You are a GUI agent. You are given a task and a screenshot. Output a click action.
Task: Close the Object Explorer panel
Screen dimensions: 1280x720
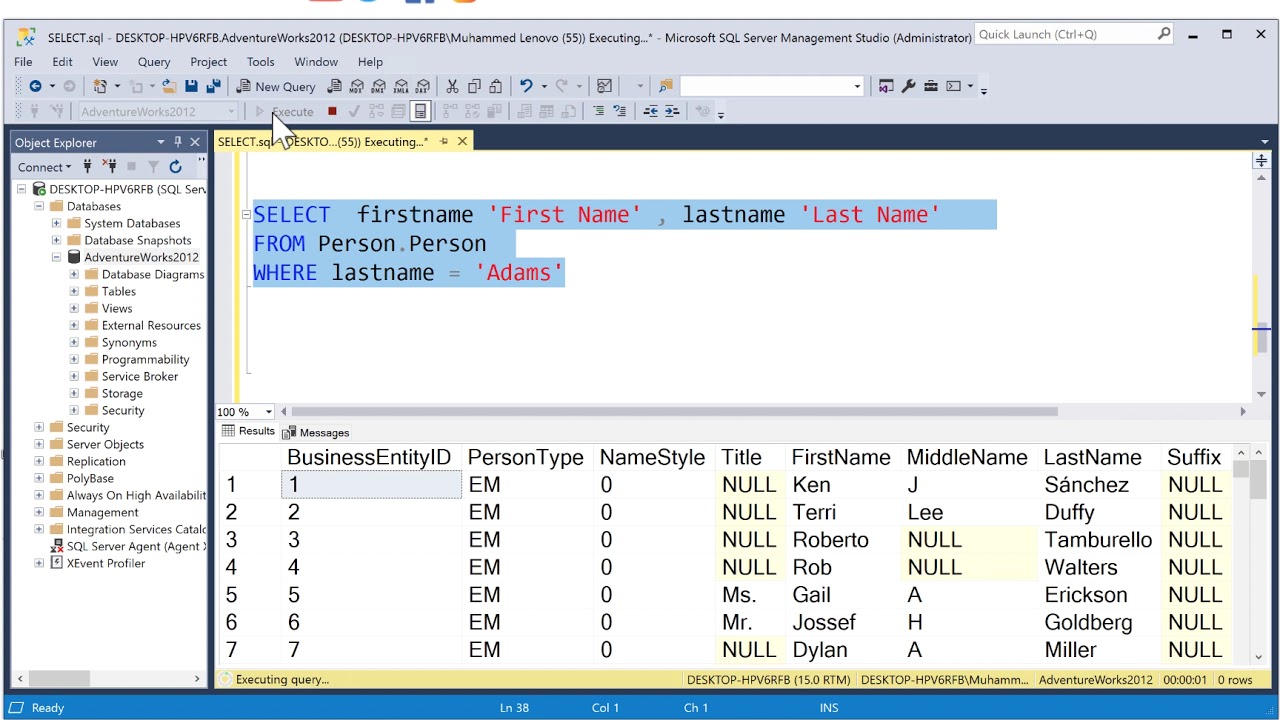click(x=195, y=142)
